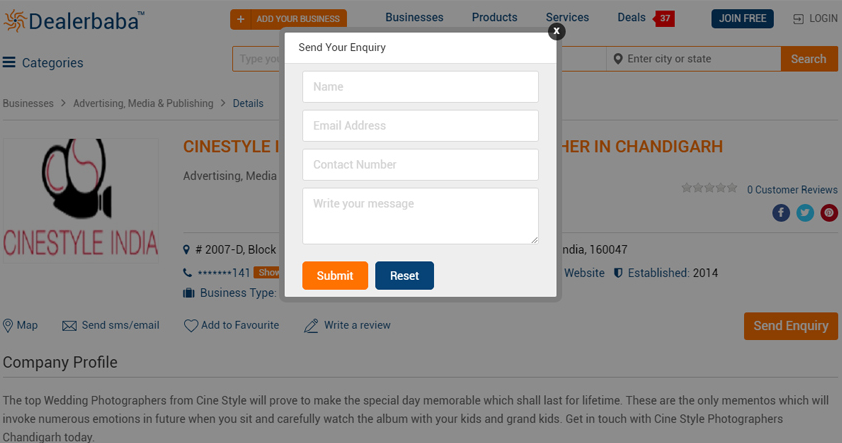Click into the Email Address field
Screen dimensions: 842x443
pos(420,126)
